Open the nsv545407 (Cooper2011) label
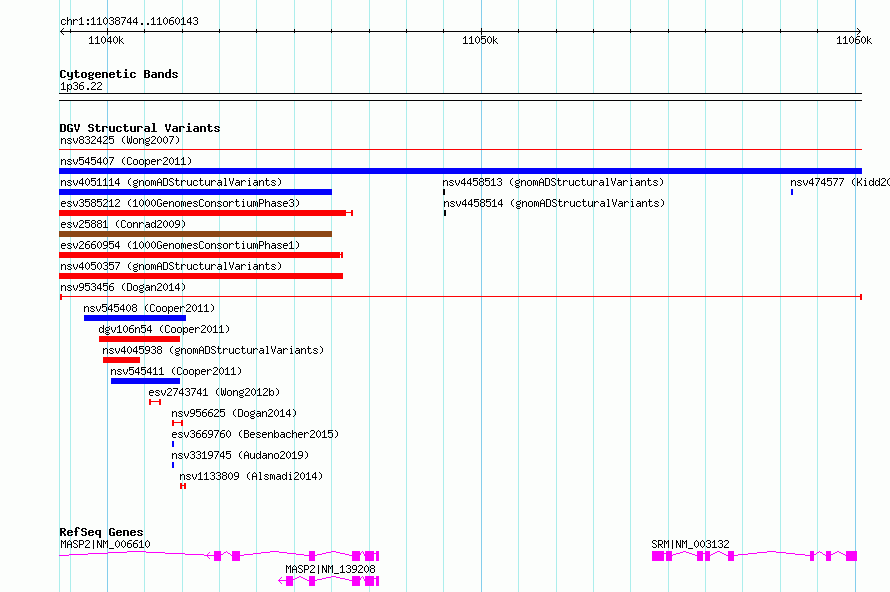This screenshot has width=890, height=592. pyautogui.click(x=126, y=161)
